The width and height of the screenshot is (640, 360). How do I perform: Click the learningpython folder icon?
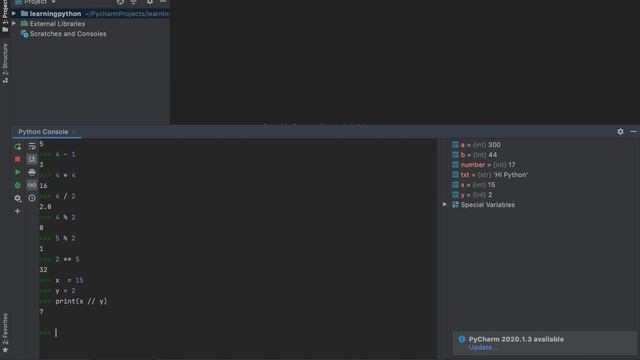(24, 13)
